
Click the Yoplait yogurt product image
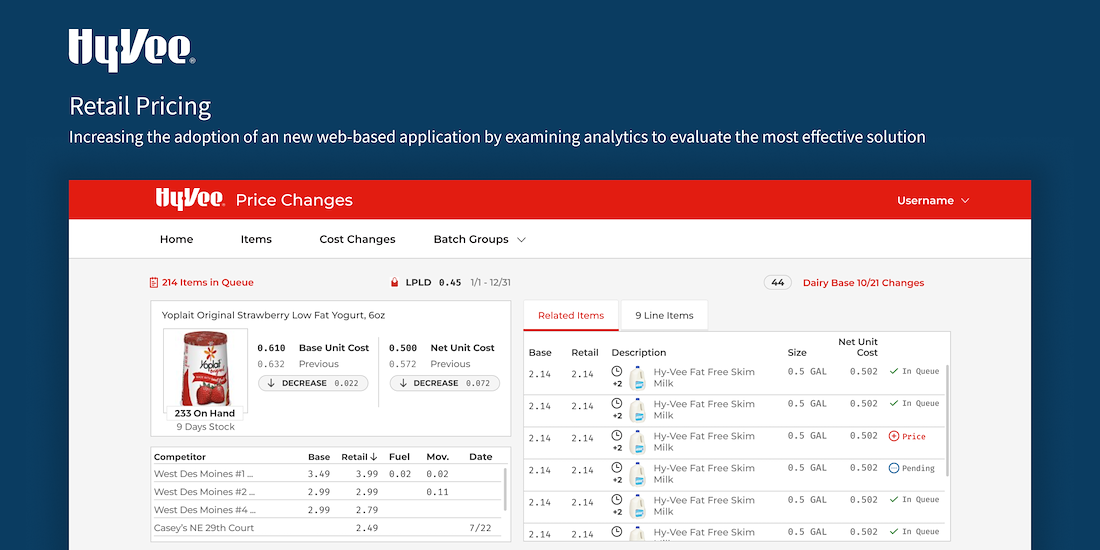pyautogui.click(x=206, y=368)
